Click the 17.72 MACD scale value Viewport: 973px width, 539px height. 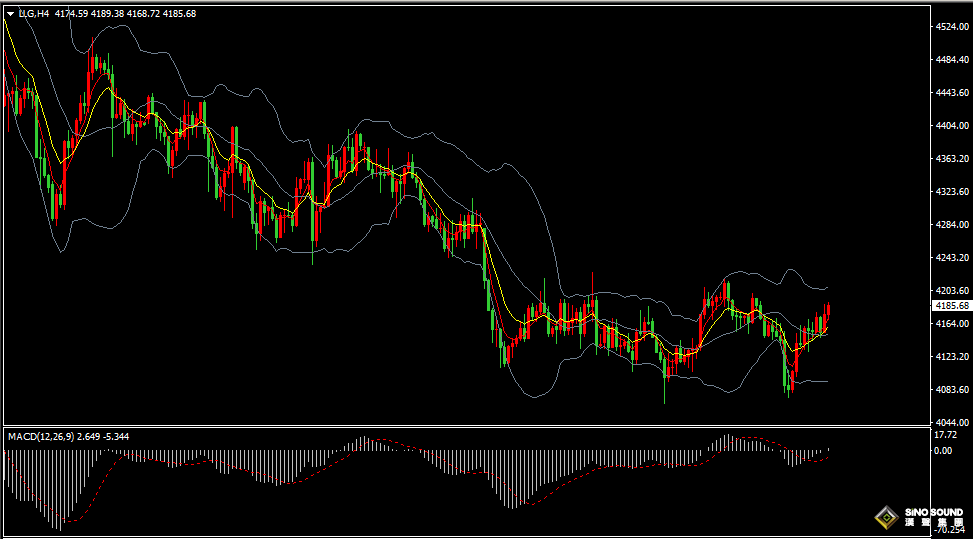pyautogui.click(x=946, y=435)
